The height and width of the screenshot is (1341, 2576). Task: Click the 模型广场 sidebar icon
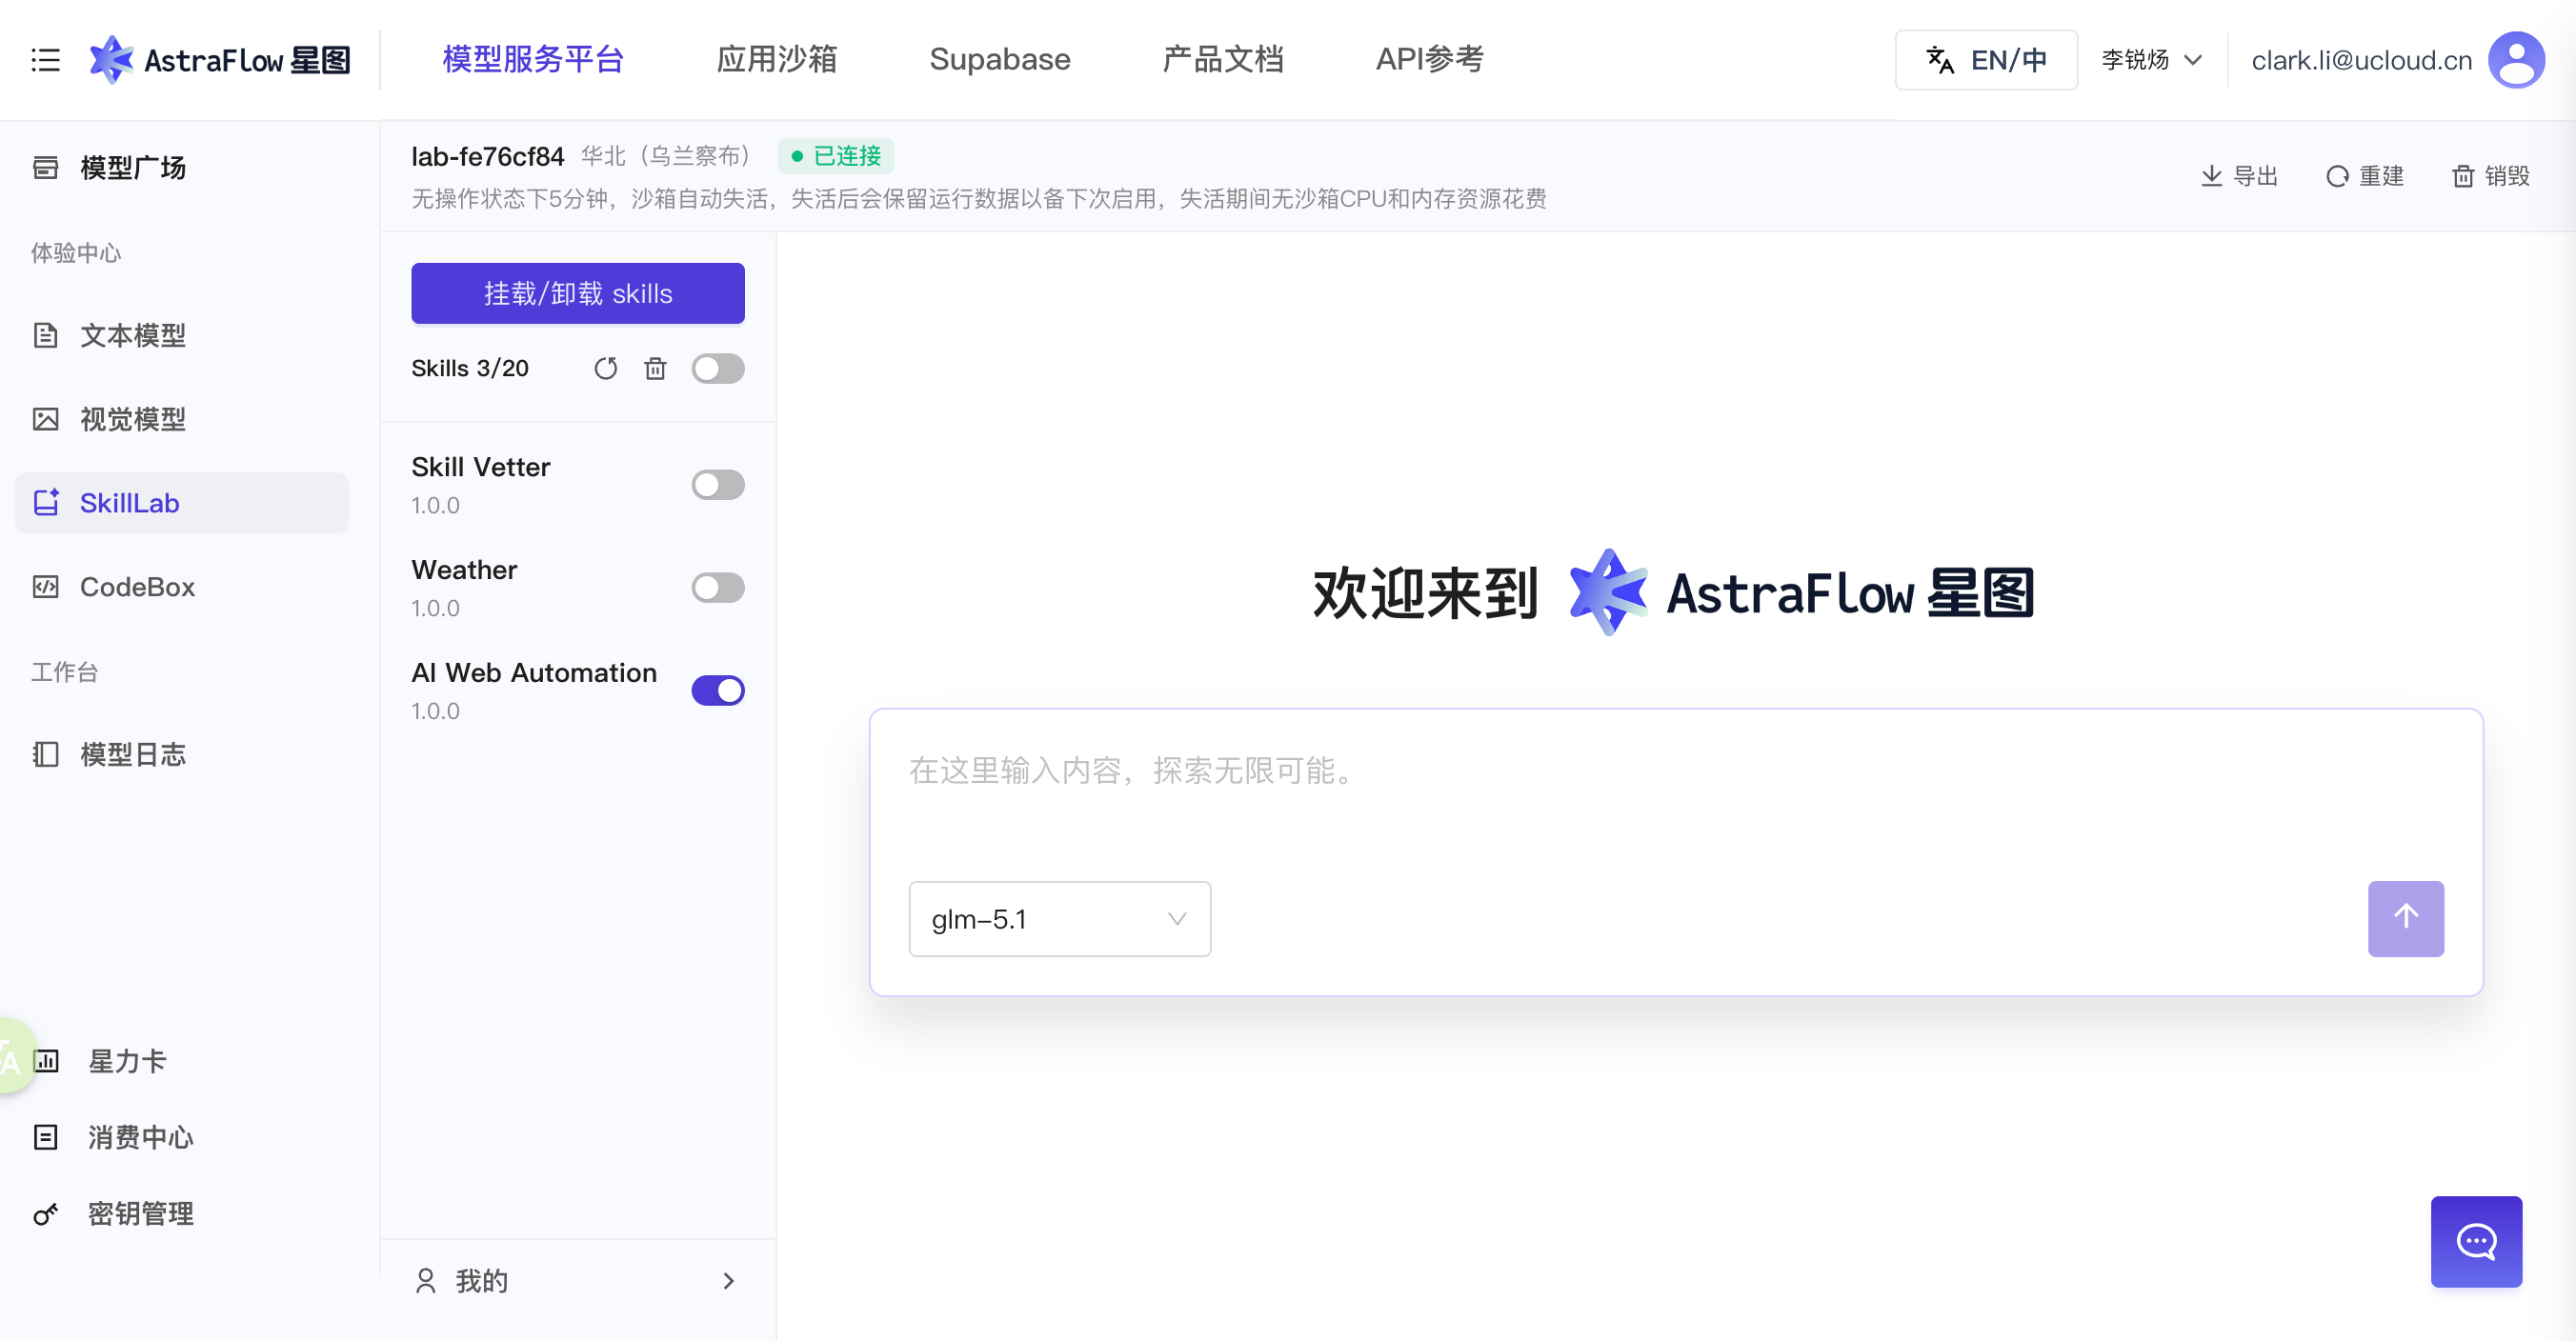(x=46, y=167)
